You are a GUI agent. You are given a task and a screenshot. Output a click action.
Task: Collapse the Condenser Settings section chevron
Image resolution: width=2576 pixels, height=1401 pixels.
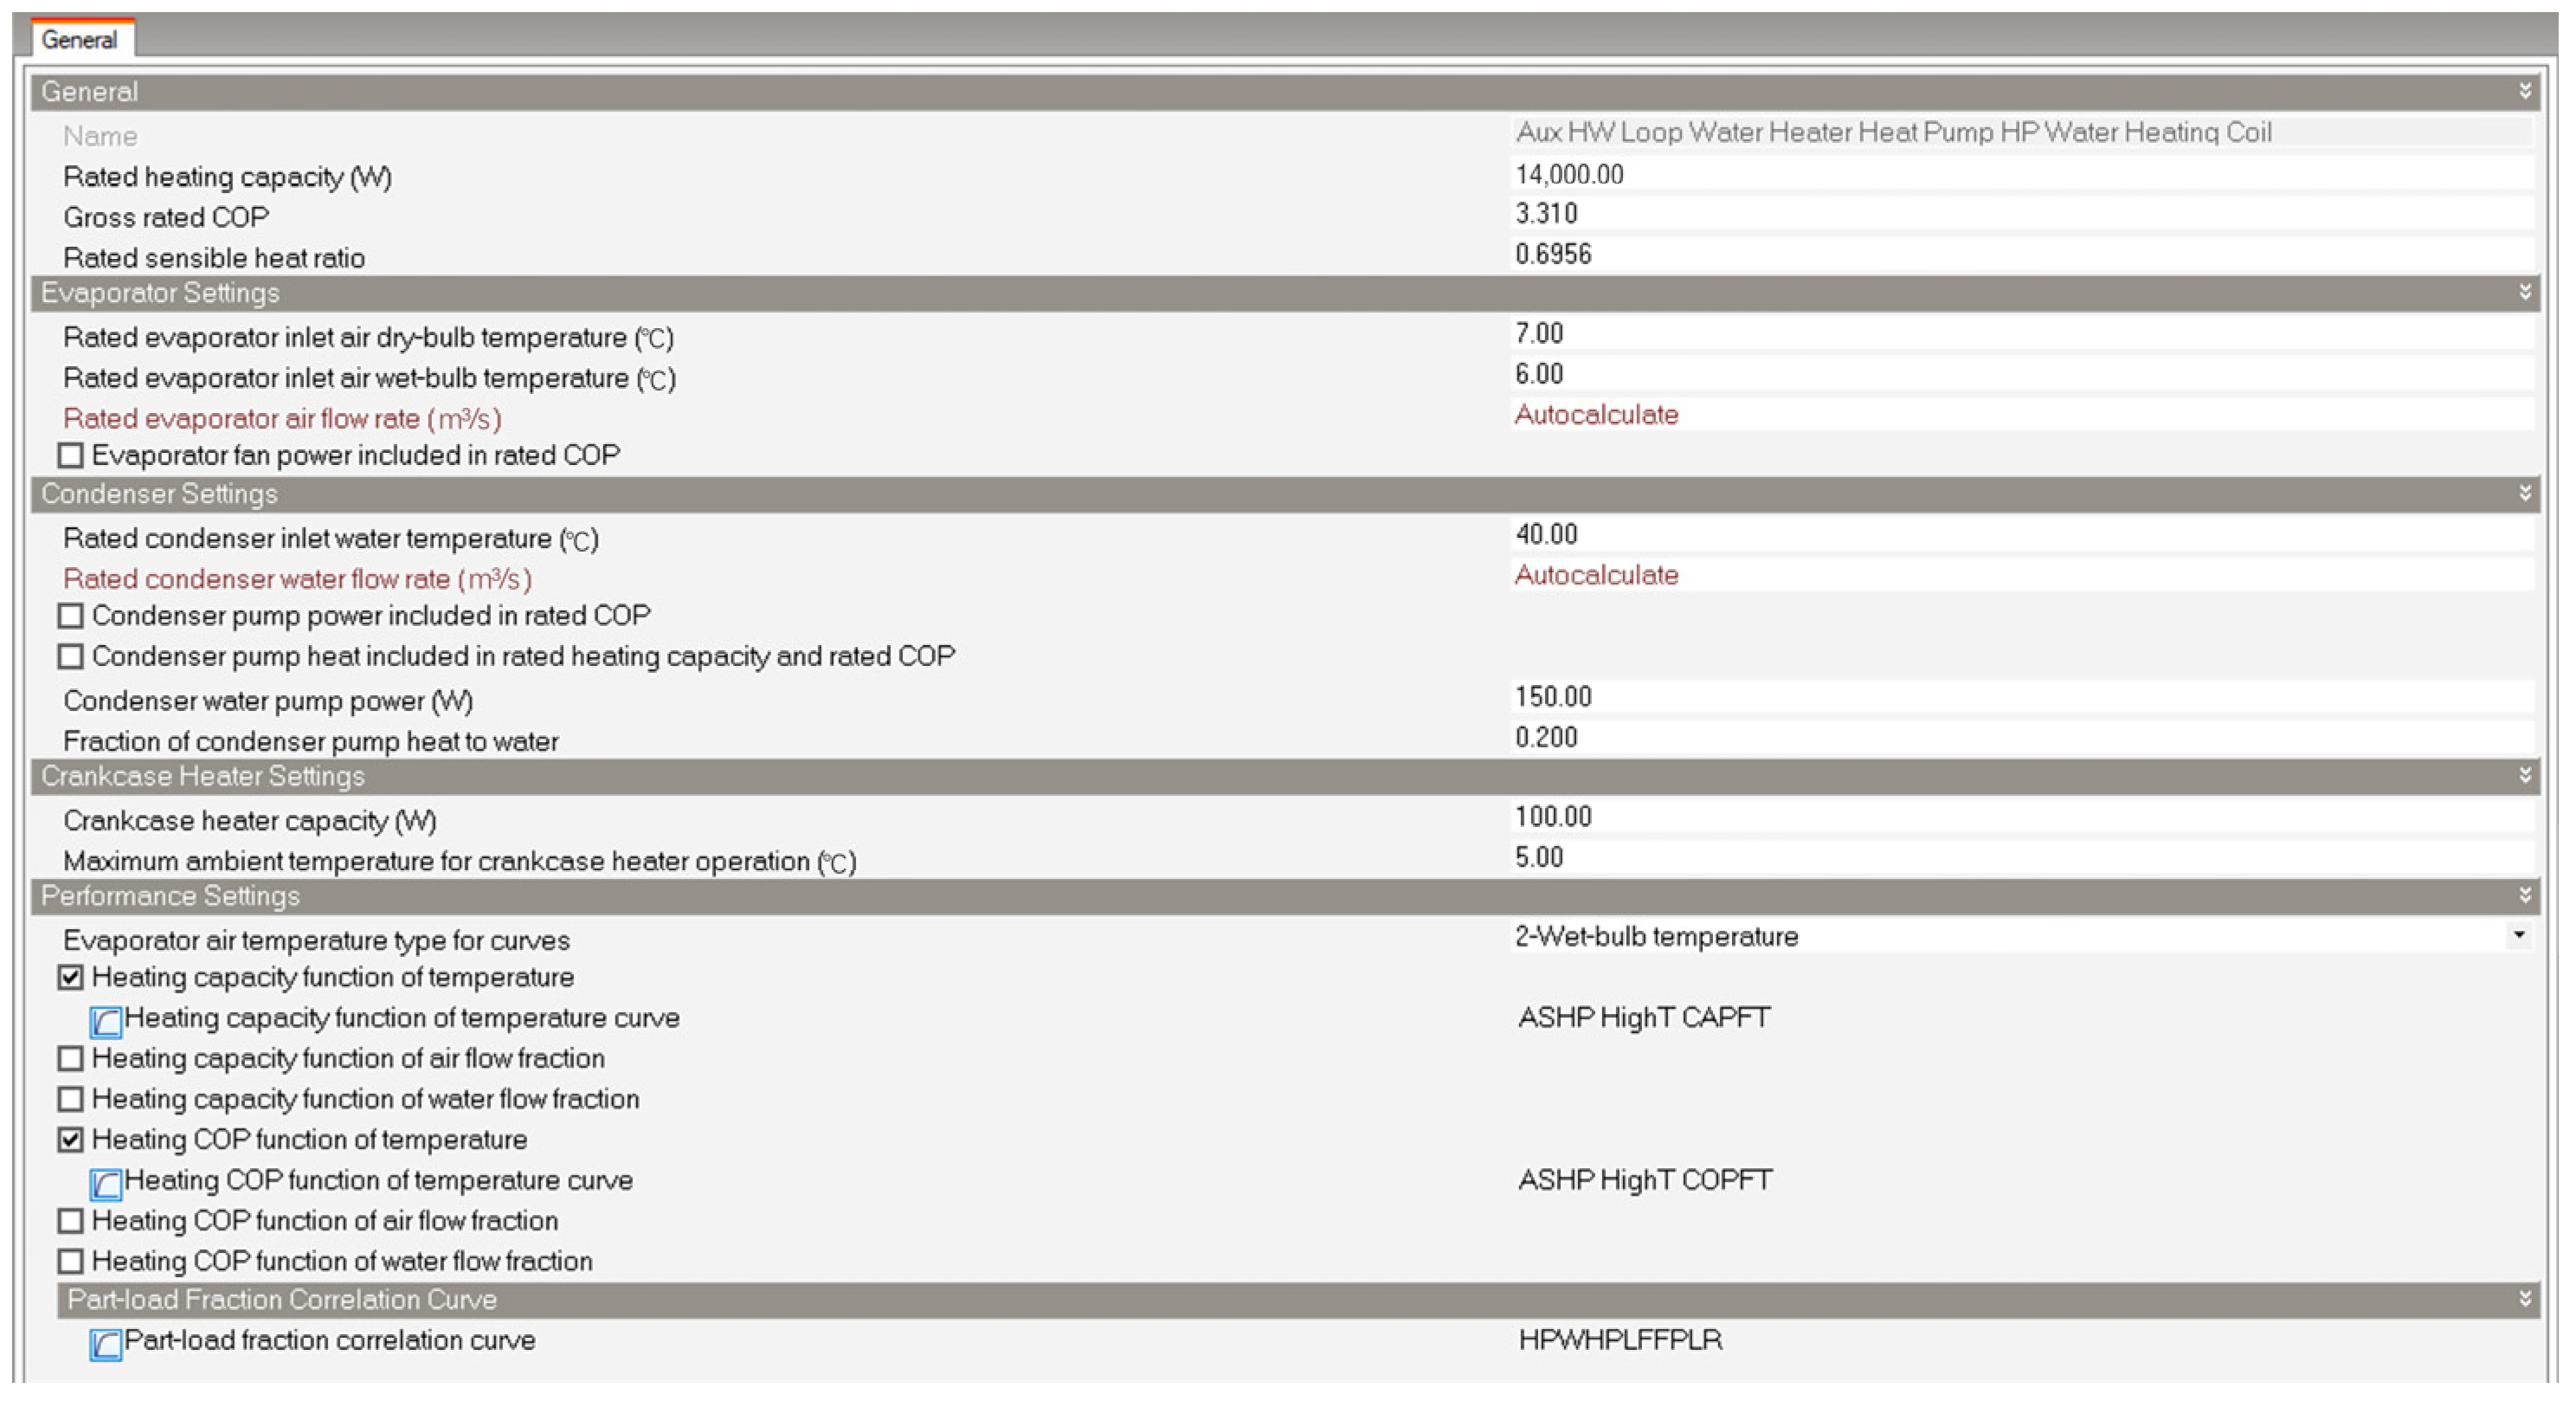click(2524, 493)
